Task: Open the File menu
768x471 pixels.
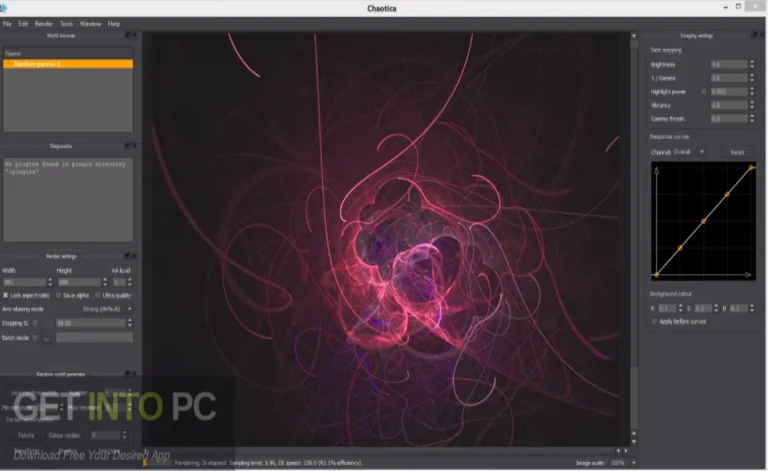Action: 7,24
